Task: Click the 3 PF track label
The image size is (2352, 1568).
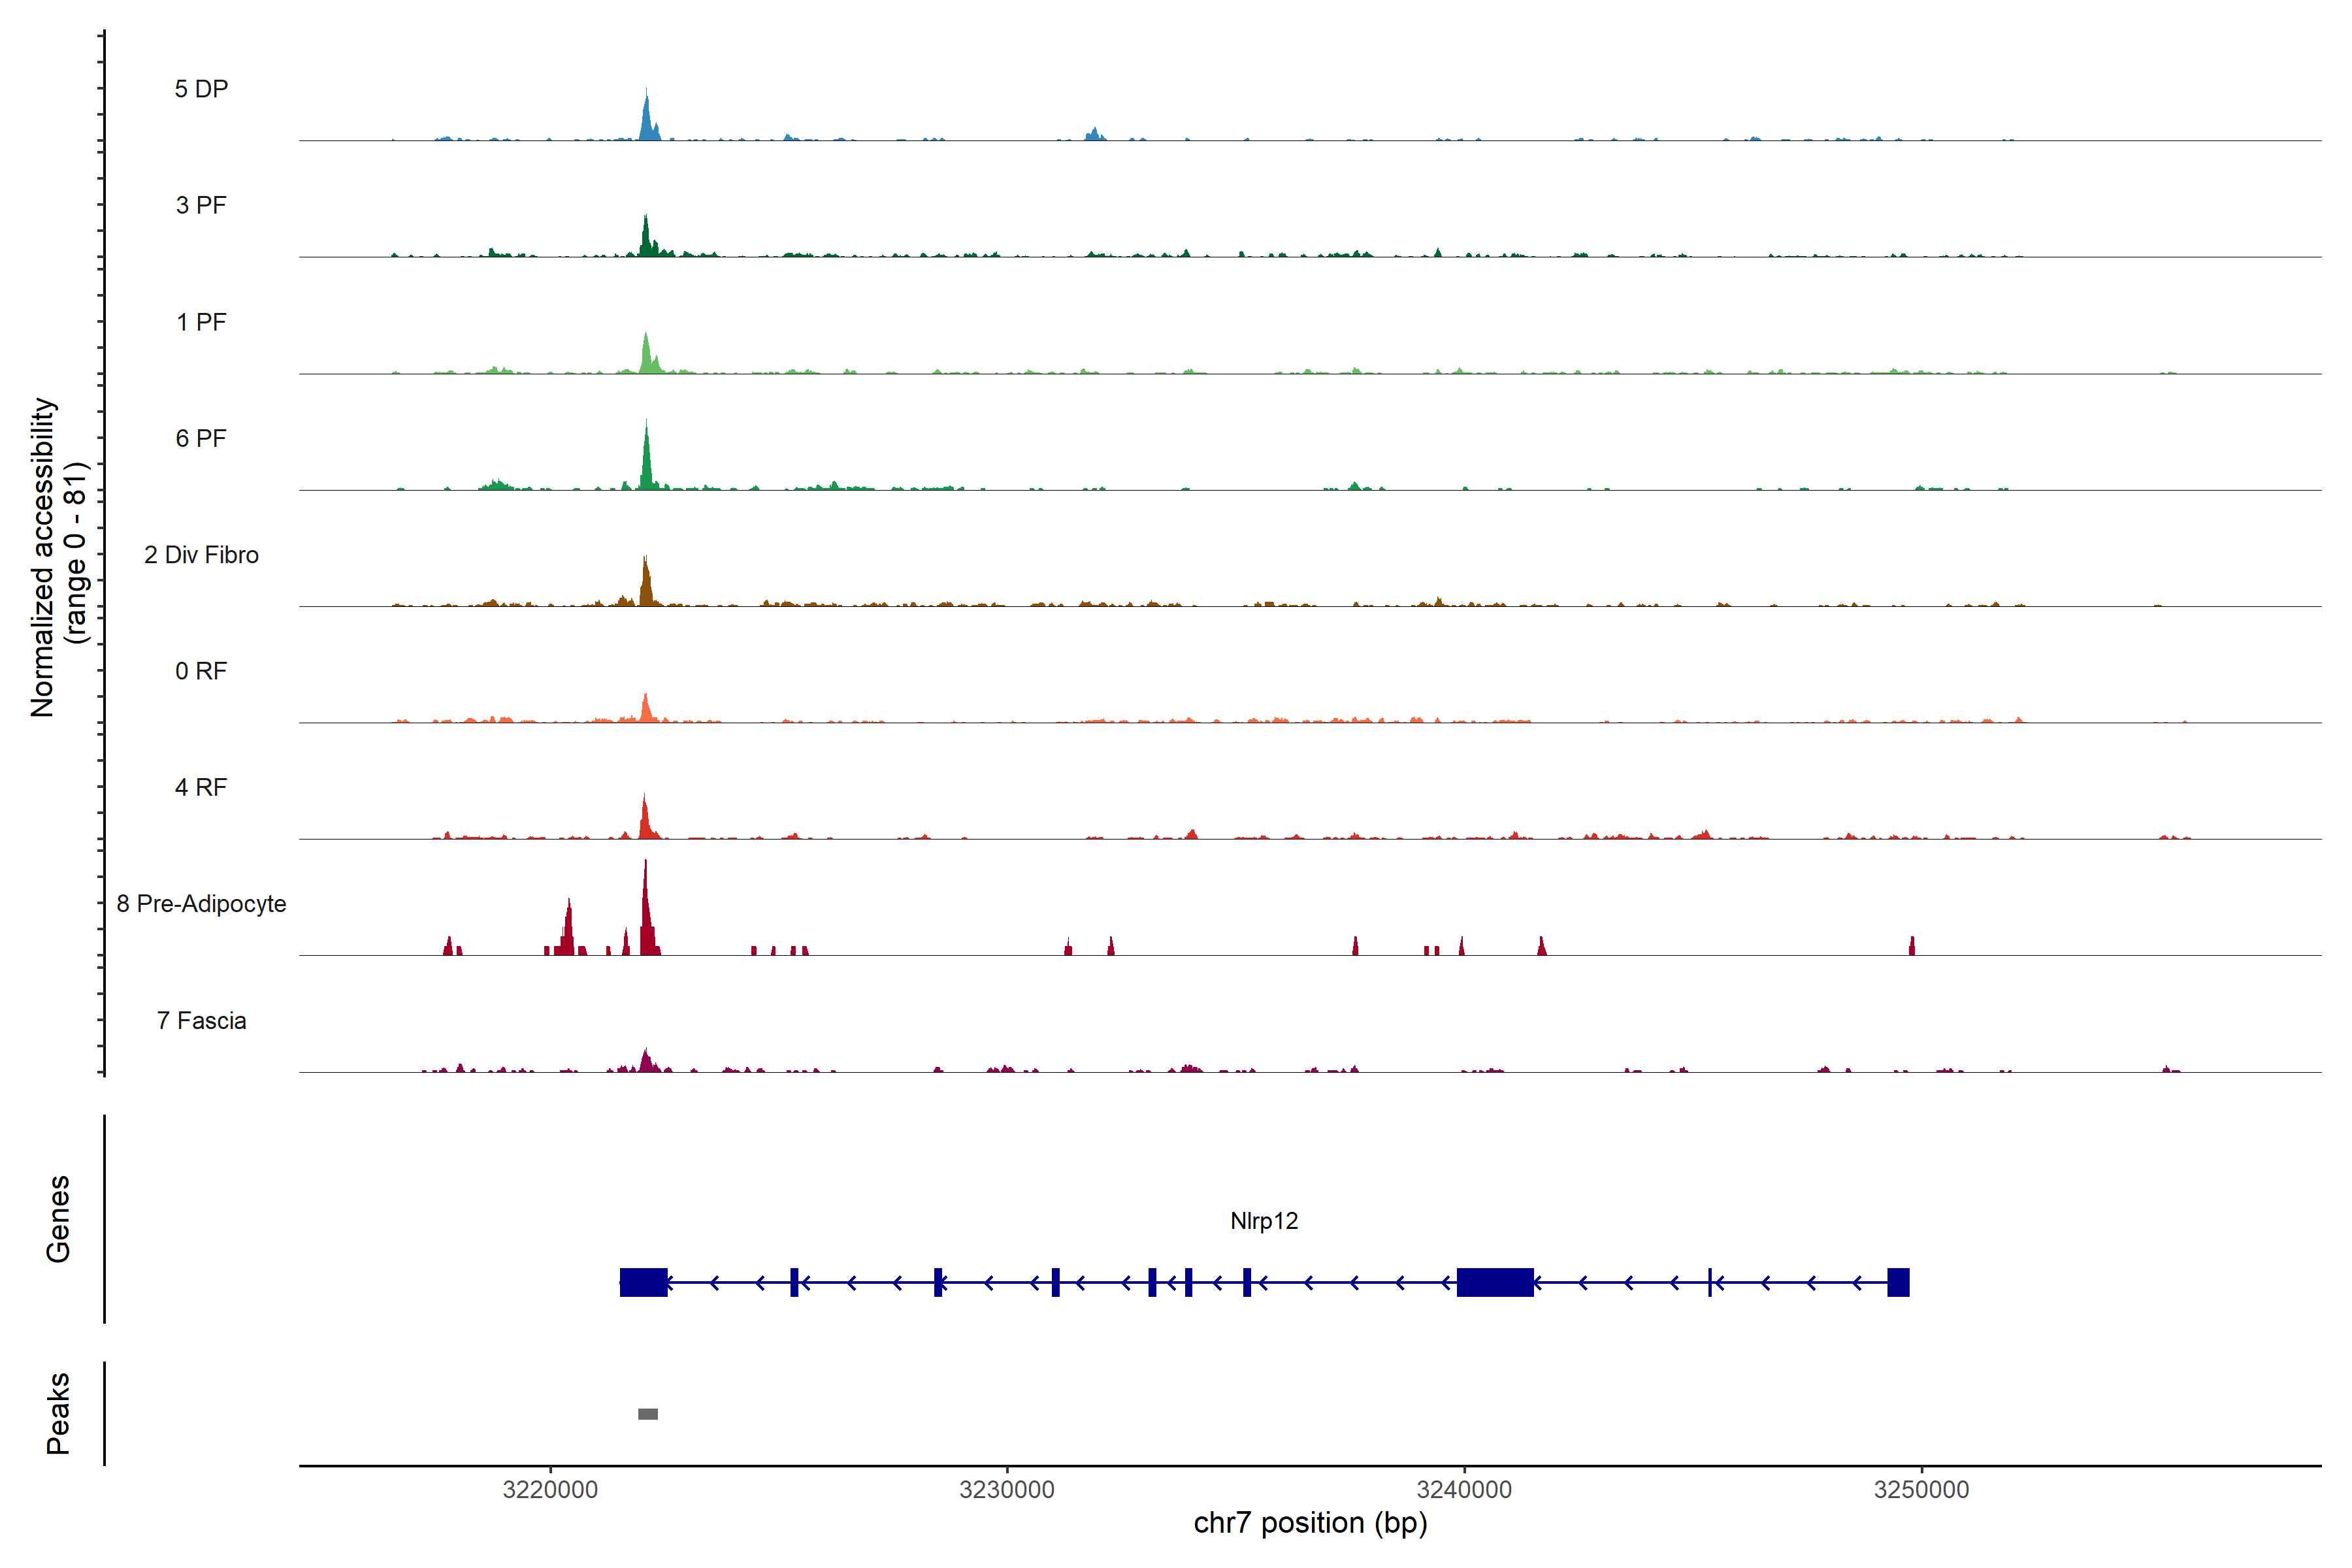Action: click(x=201, y=205)
